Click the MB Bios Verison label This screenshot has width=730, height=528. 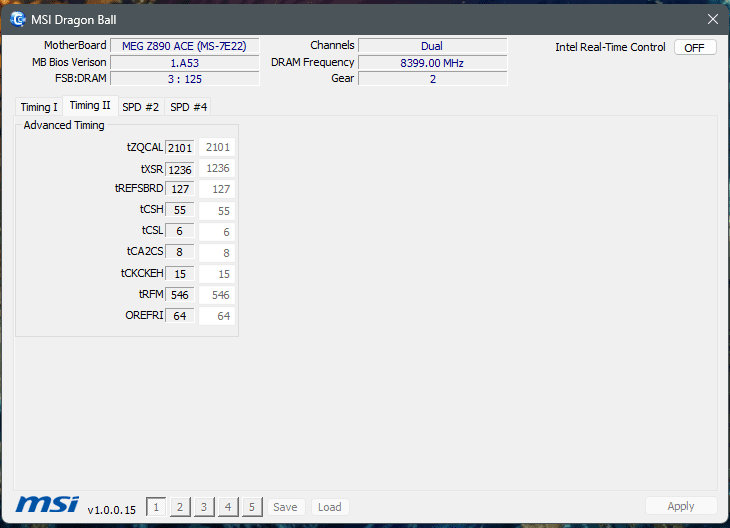point(69,62)
